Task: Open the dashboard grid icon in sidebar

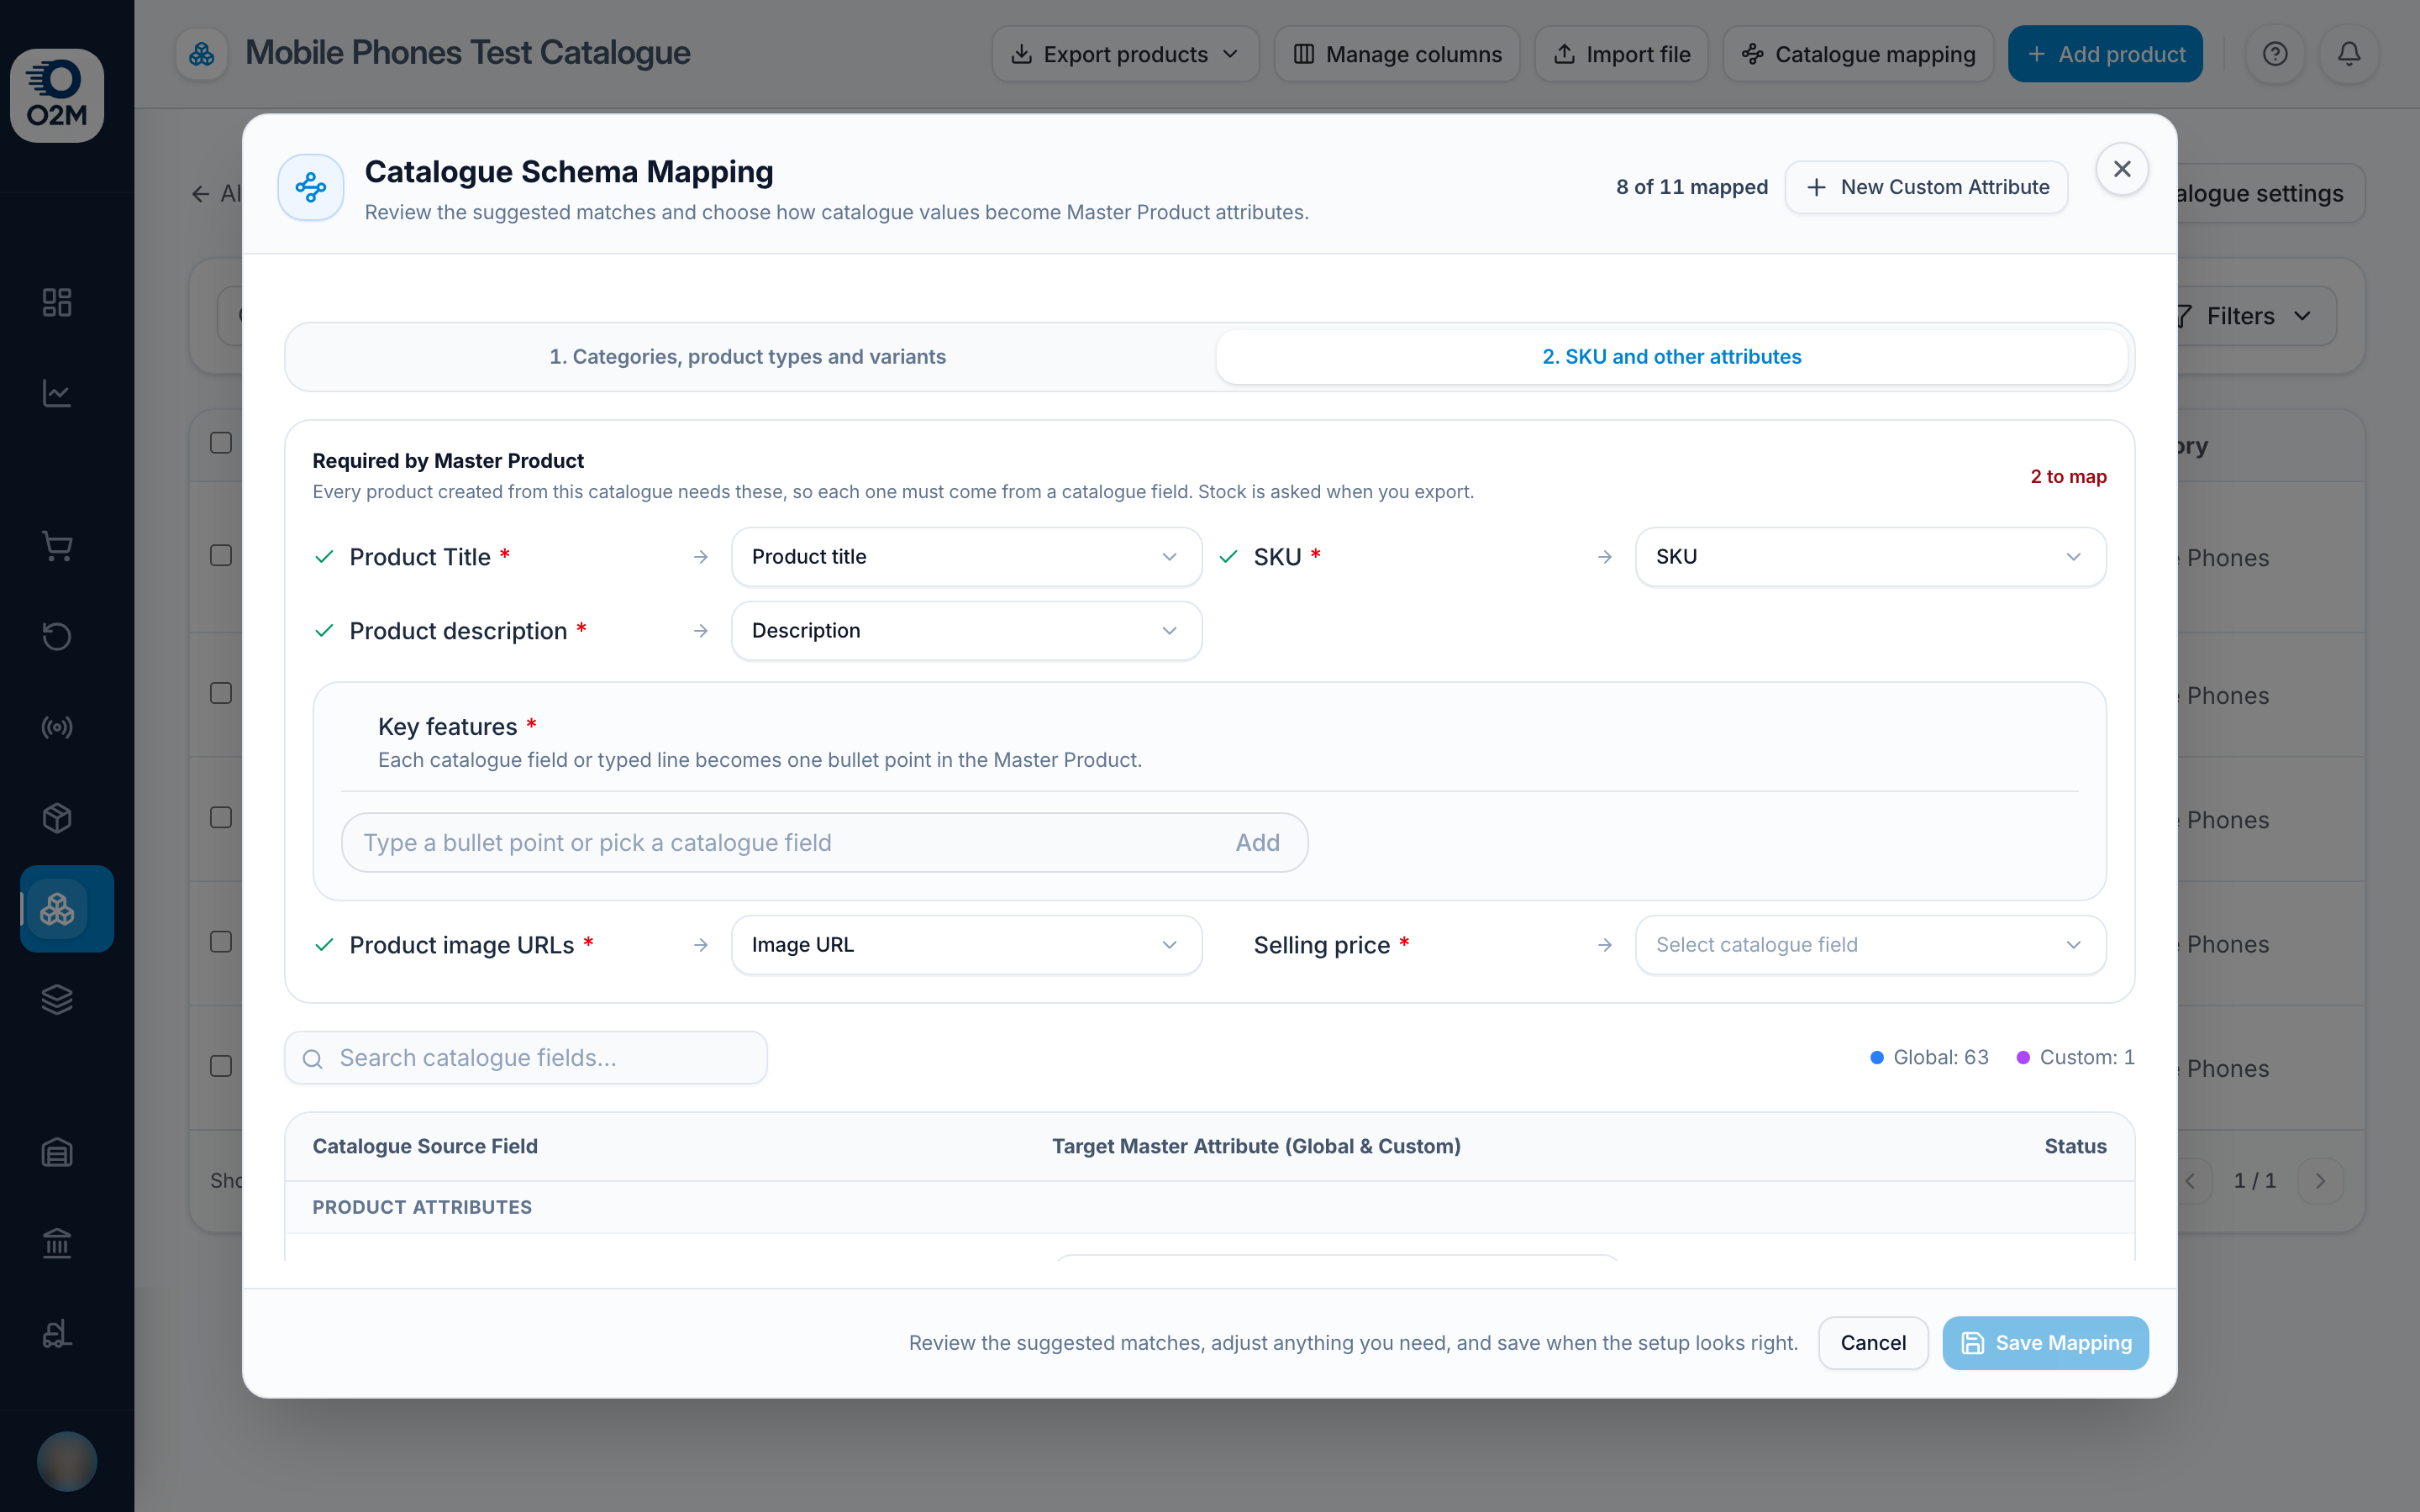Action: point(57,302)
